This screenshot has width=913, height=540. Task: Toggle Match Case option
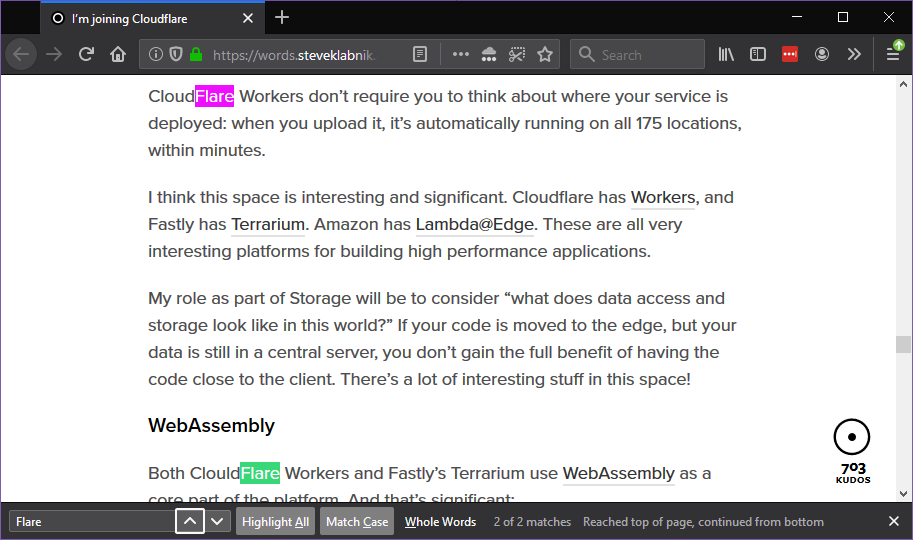357,521
